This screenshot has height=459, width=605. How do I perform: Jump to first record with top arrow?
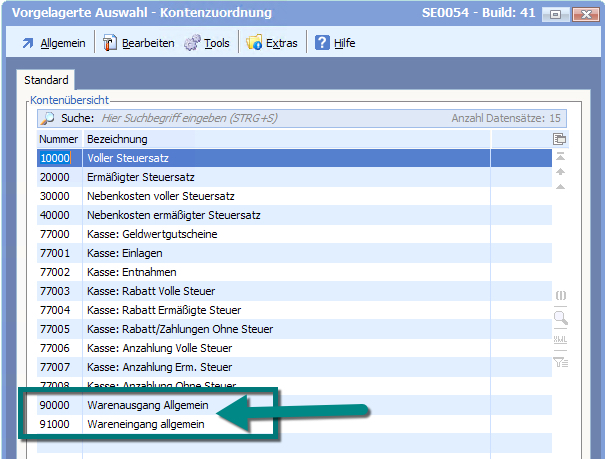[x=560, y=157]
